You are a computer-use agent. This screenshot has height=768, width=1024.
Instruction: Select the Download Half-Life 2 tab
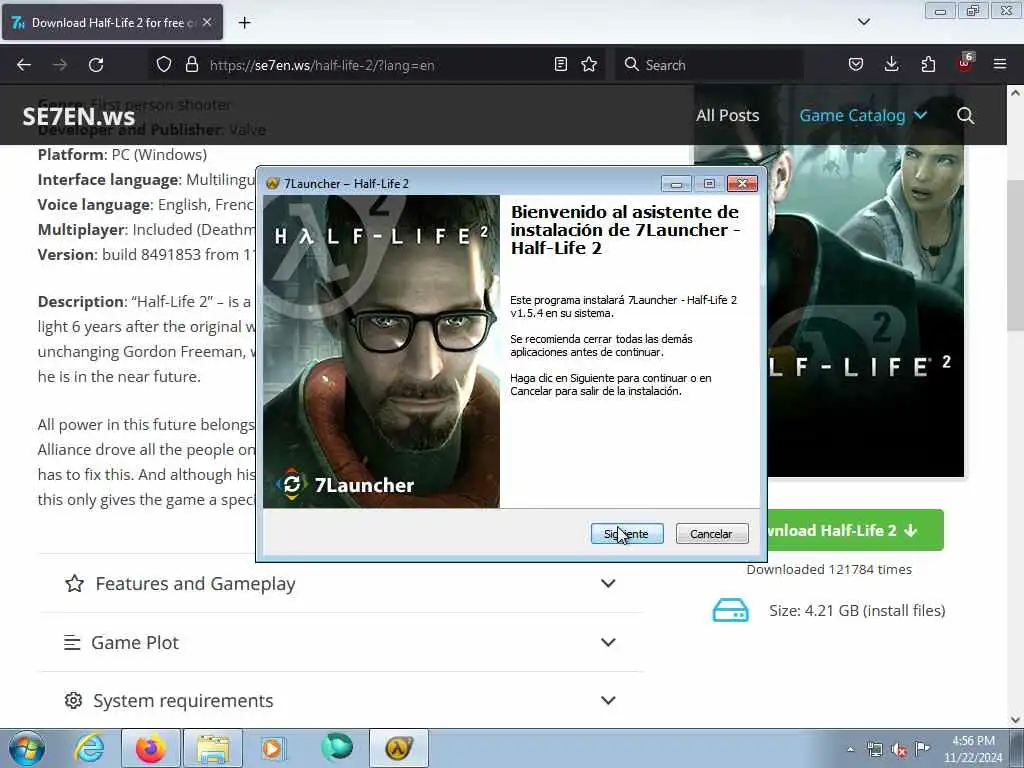click(x=112, y=22)
